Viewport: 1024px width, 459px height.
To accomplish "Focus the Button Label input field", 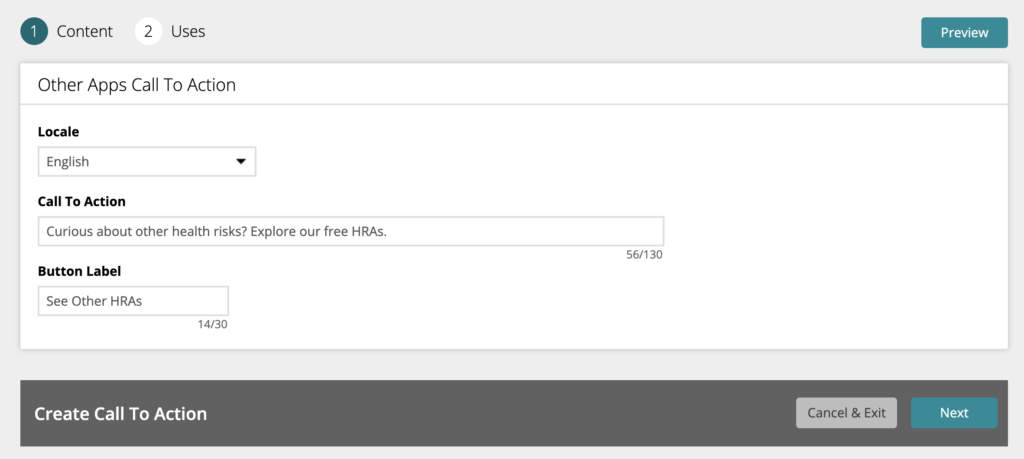I will [x=133, y=301].
